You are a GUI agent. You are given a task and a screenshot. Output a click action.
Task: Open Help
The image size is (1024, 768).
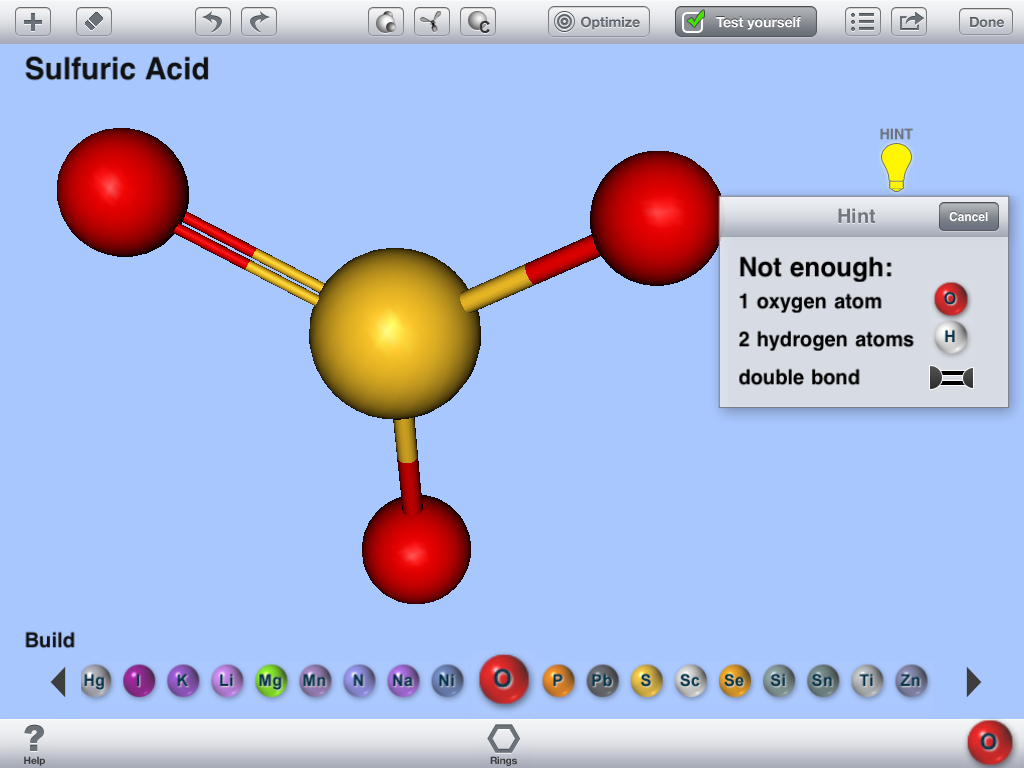(36, 742)
